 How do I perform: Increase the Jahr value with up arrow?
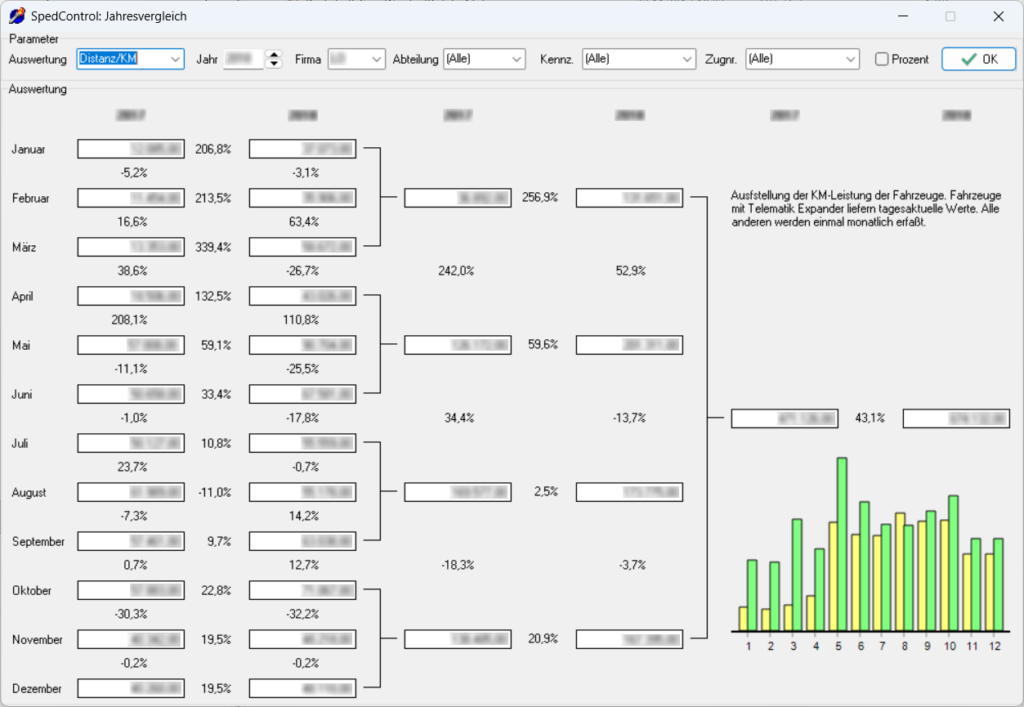pos(274,54)
